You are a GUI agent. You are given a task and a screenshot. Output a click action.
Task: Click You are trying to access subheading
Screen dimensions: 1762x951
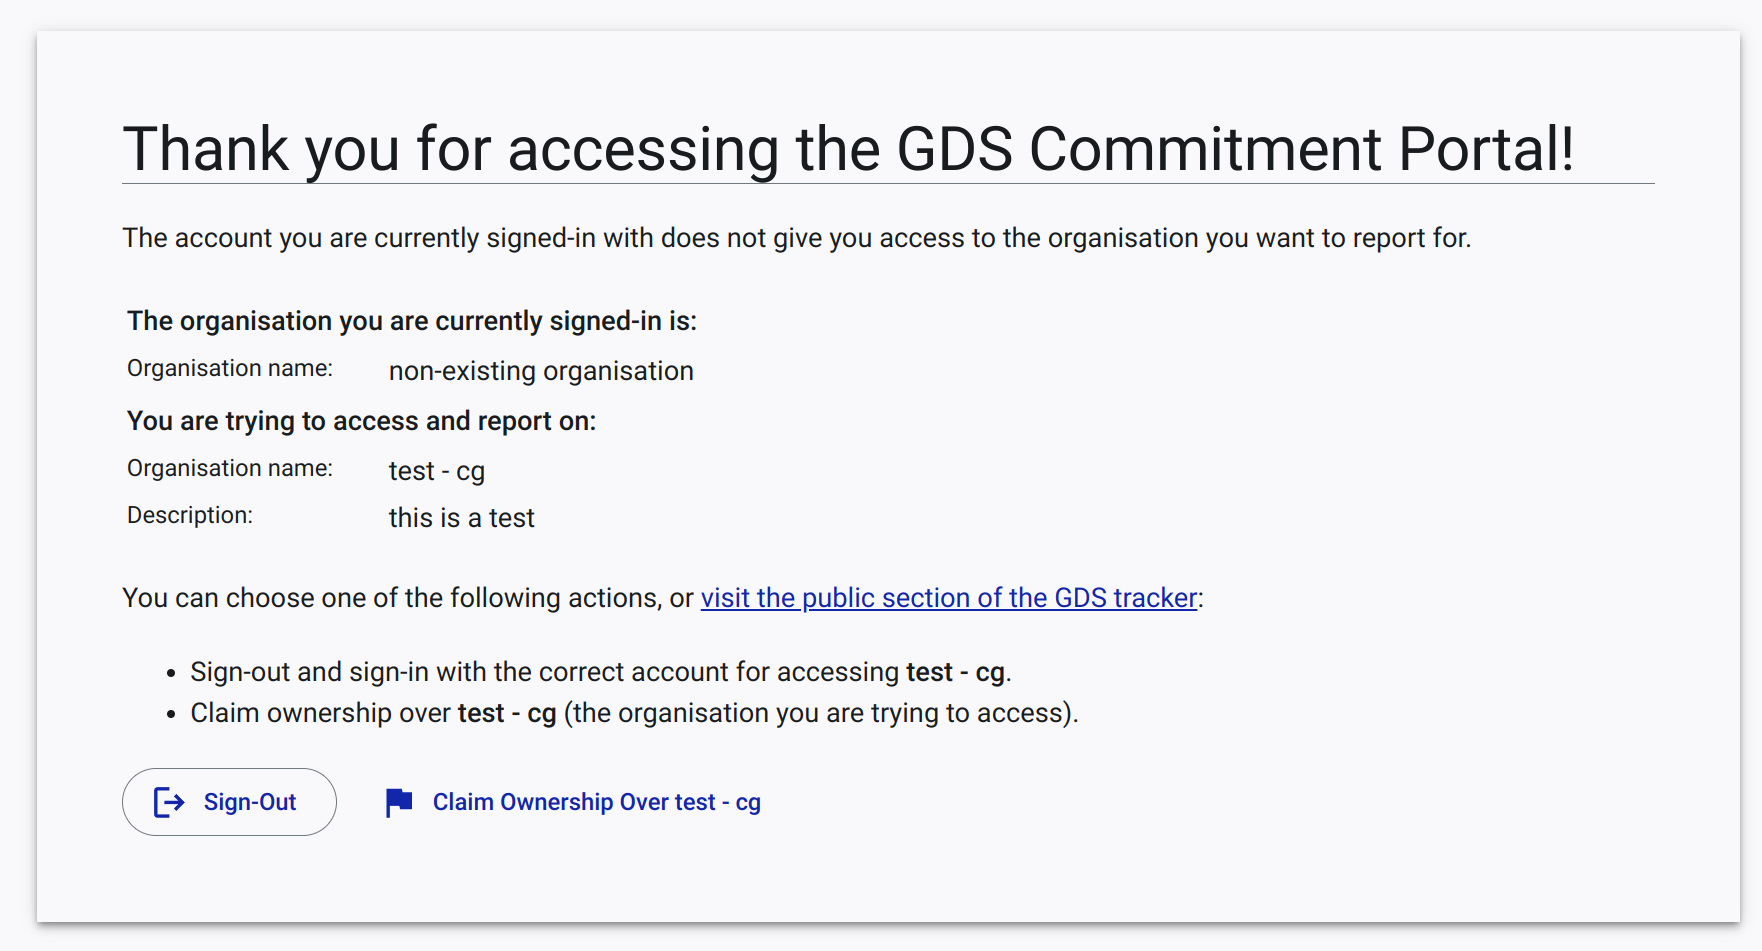361,421
